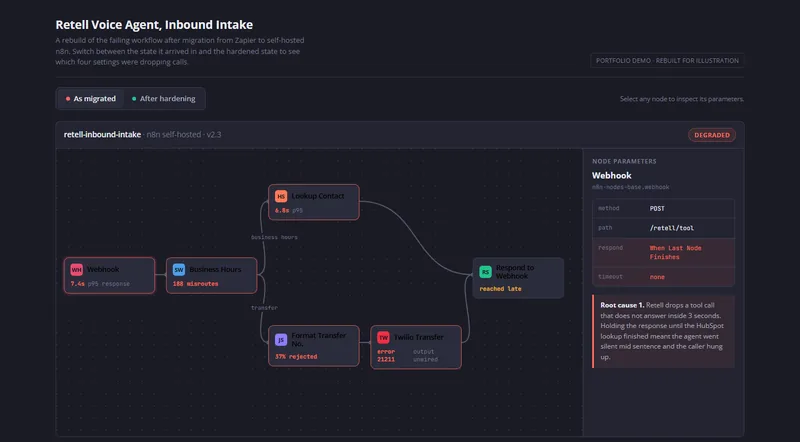Click the Select any node hint text

tap(682, 99)
